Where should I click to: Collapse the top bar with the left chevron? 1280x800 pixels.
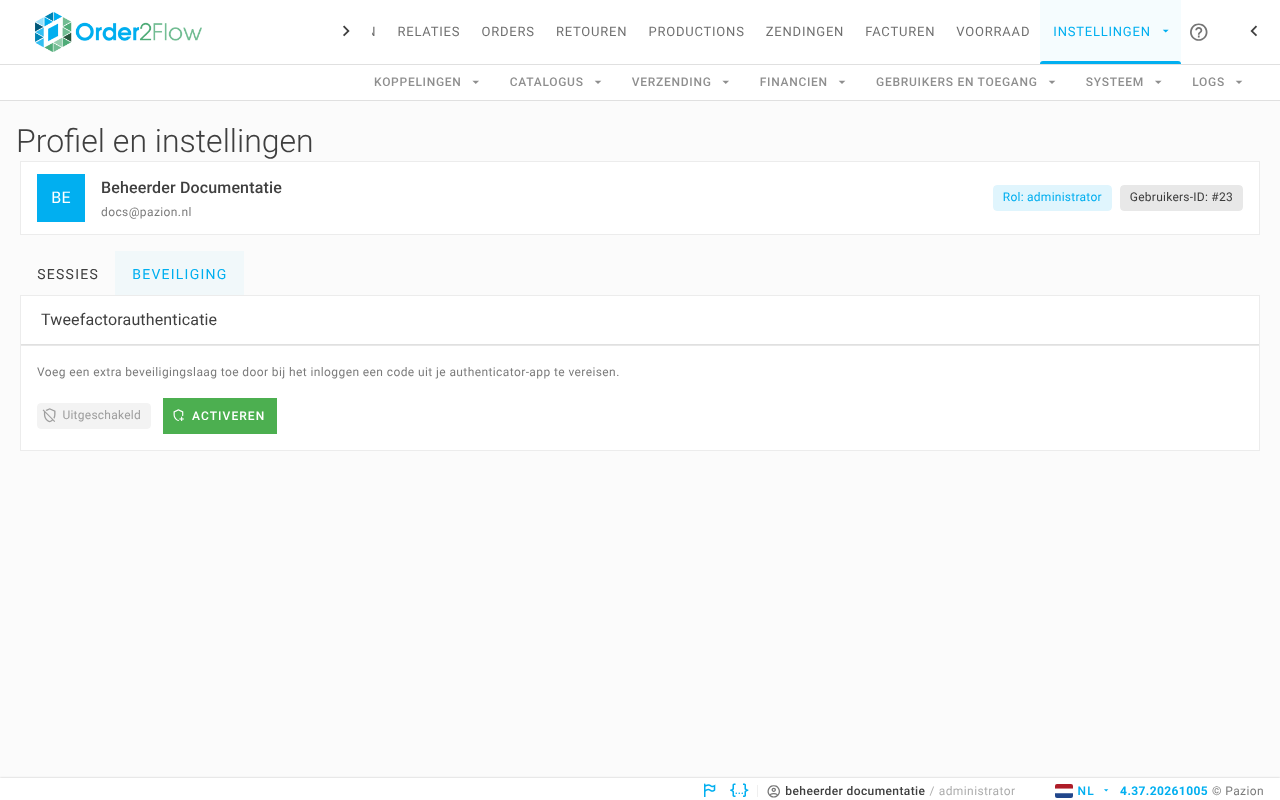pos(1254,31)
